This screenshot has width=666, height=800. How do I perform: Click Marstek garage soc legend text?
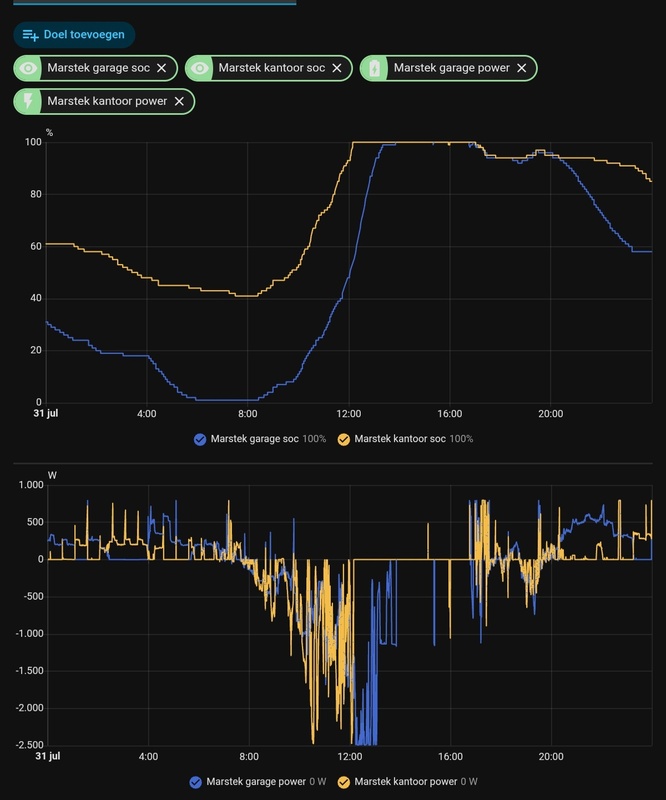254,439
